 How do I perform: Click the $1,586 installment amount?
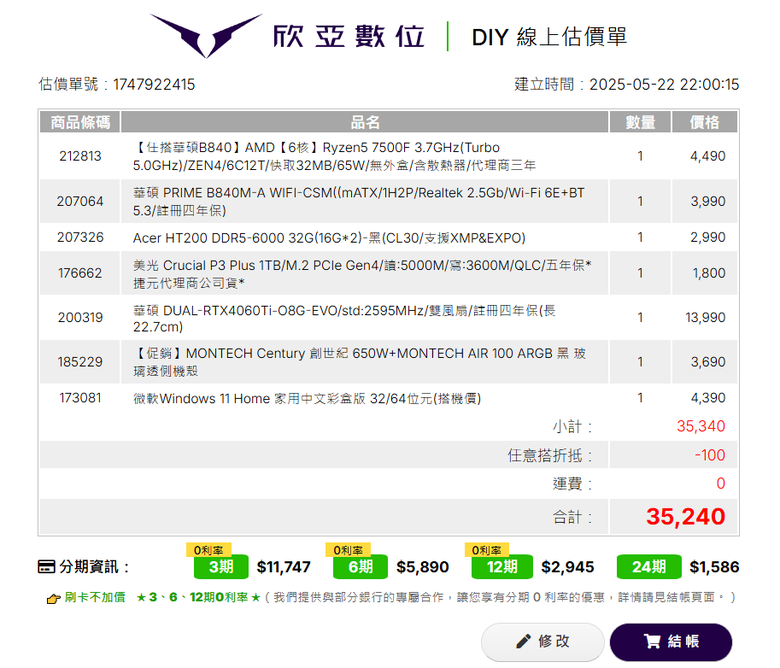pos(714,567)
